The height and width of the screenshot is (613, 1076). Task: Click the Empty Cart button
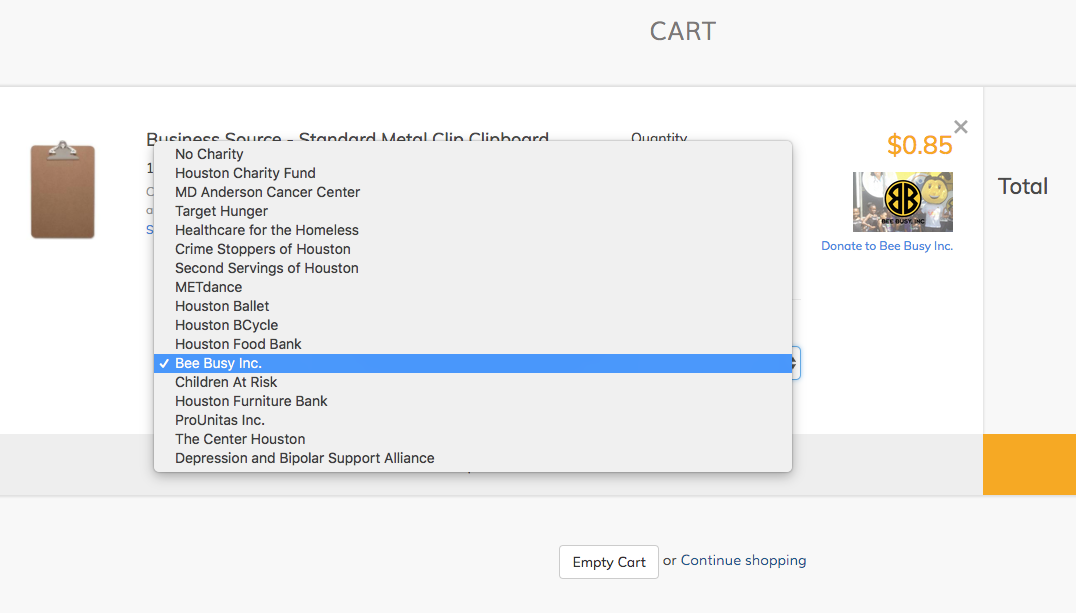609,562
